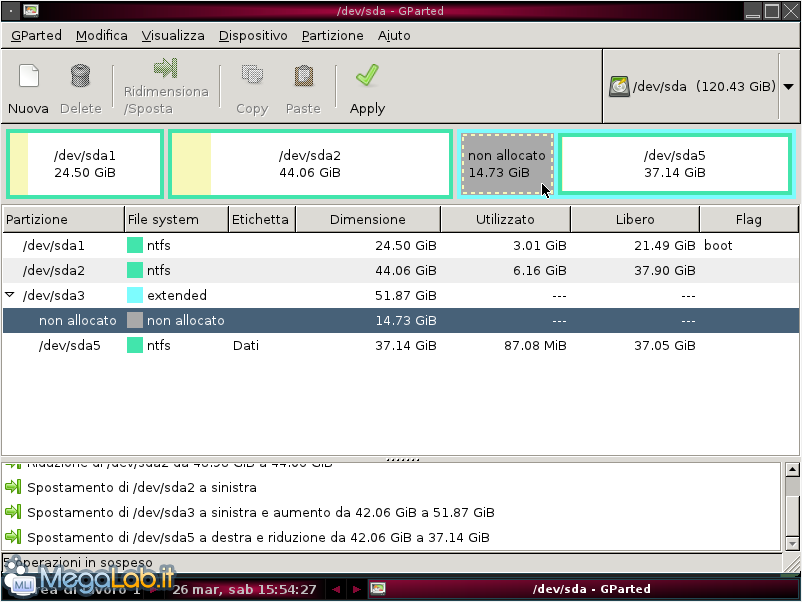The height and width of the screenshot is (602, 802).
Task: Select the 'Spostamento di /dev/sda2 a sinistra' operation
Action: coord(142,487)
